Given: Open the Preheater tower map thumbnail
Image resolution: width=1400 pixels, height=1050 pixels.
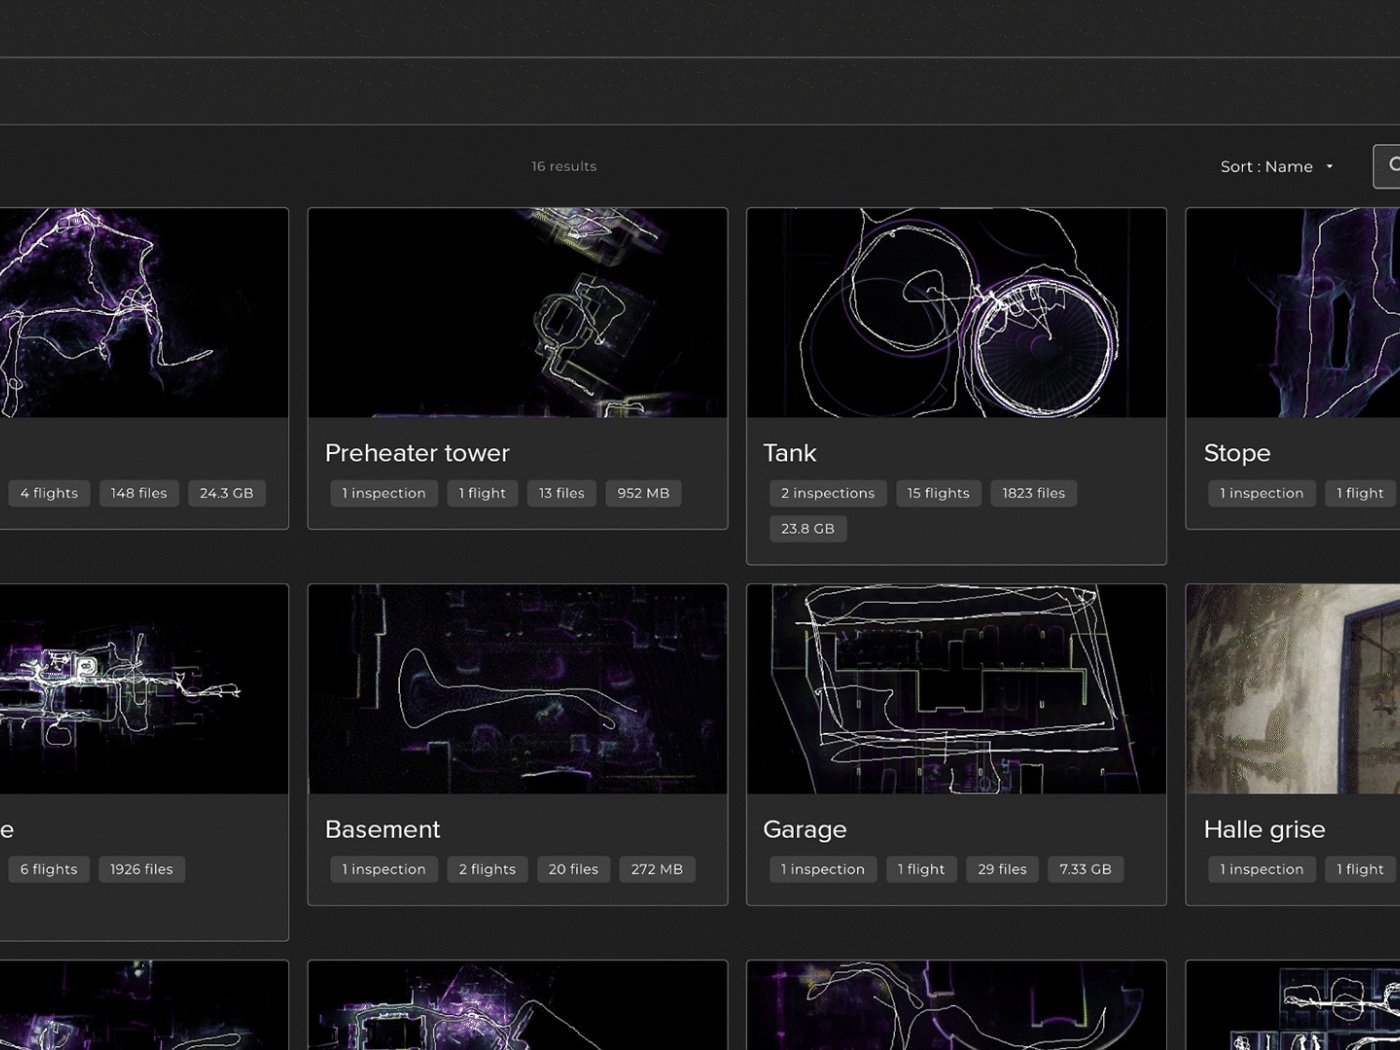Looking at the screenshot, I should pyautogui.click(x=517, y=313).
